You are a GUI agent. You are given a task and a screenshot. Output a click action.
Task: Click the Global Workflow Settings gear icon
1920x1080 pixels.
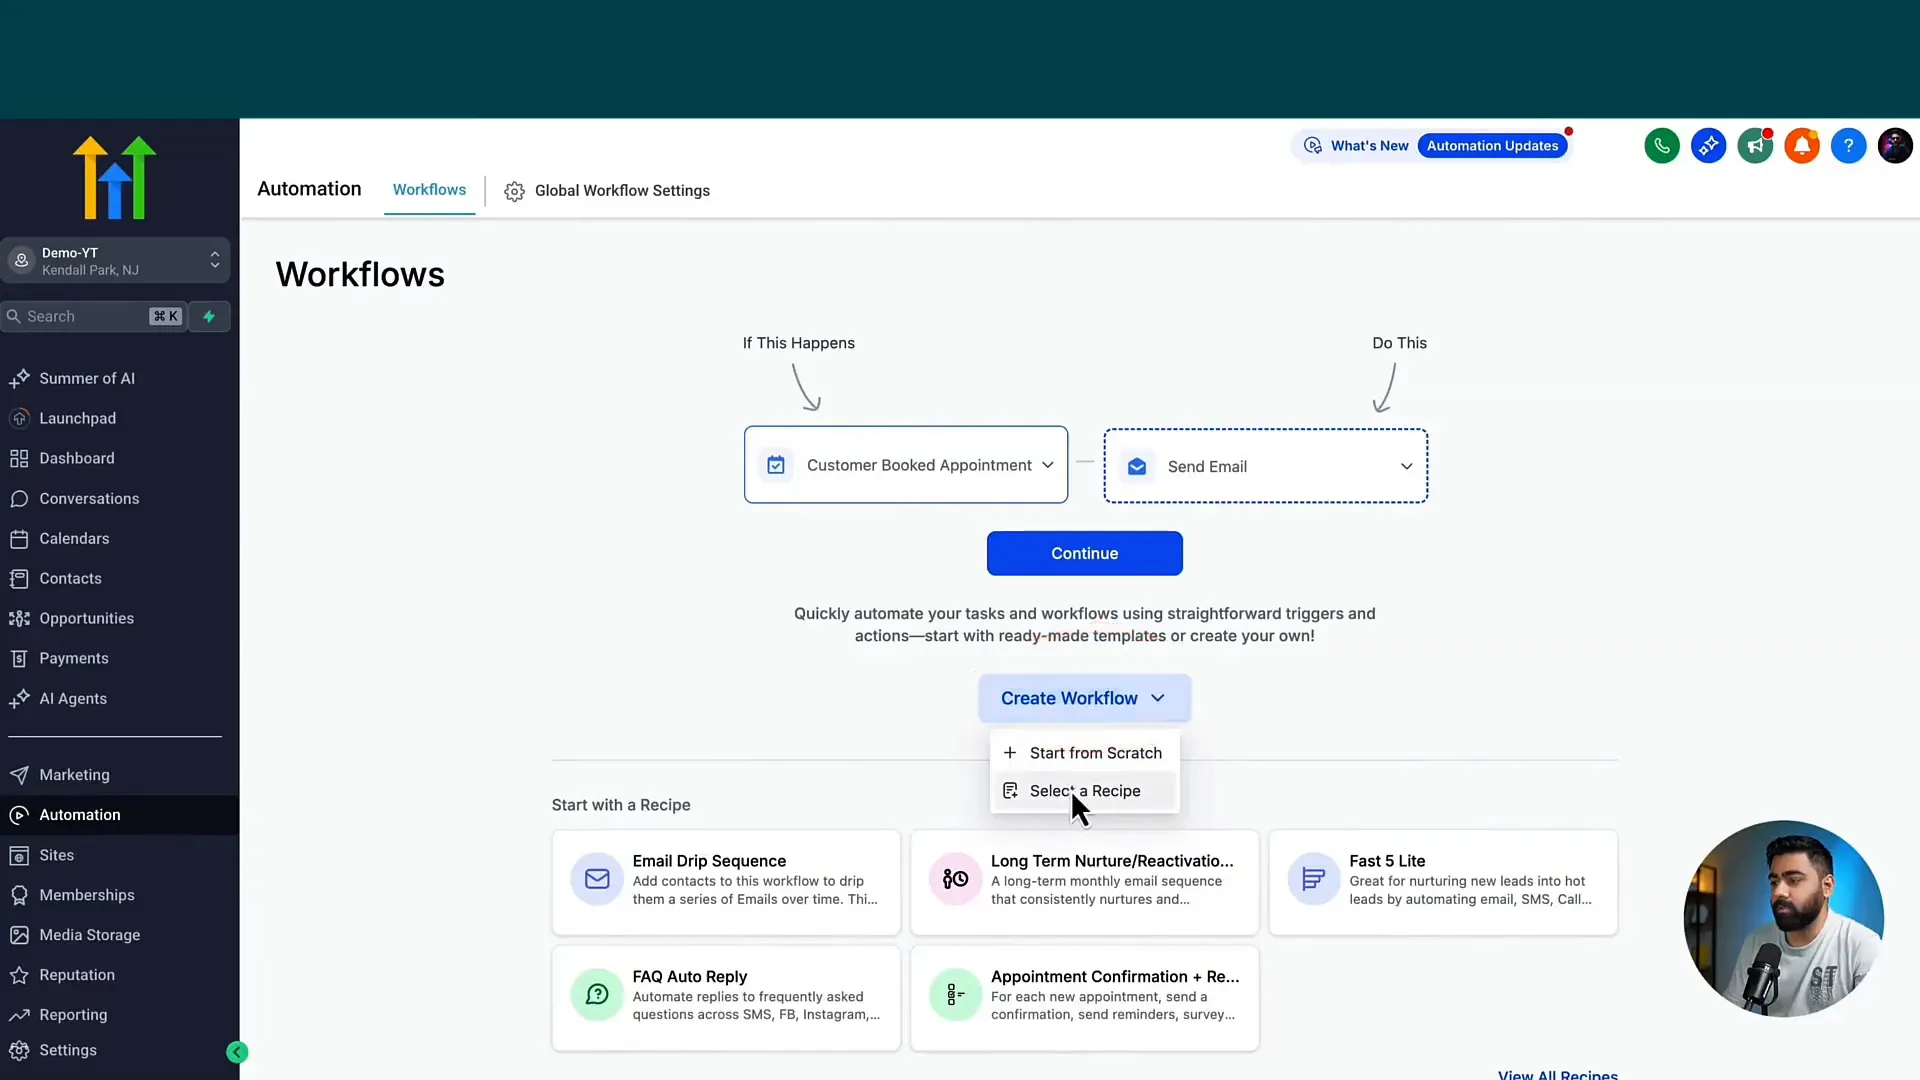[x=514, y=191]
